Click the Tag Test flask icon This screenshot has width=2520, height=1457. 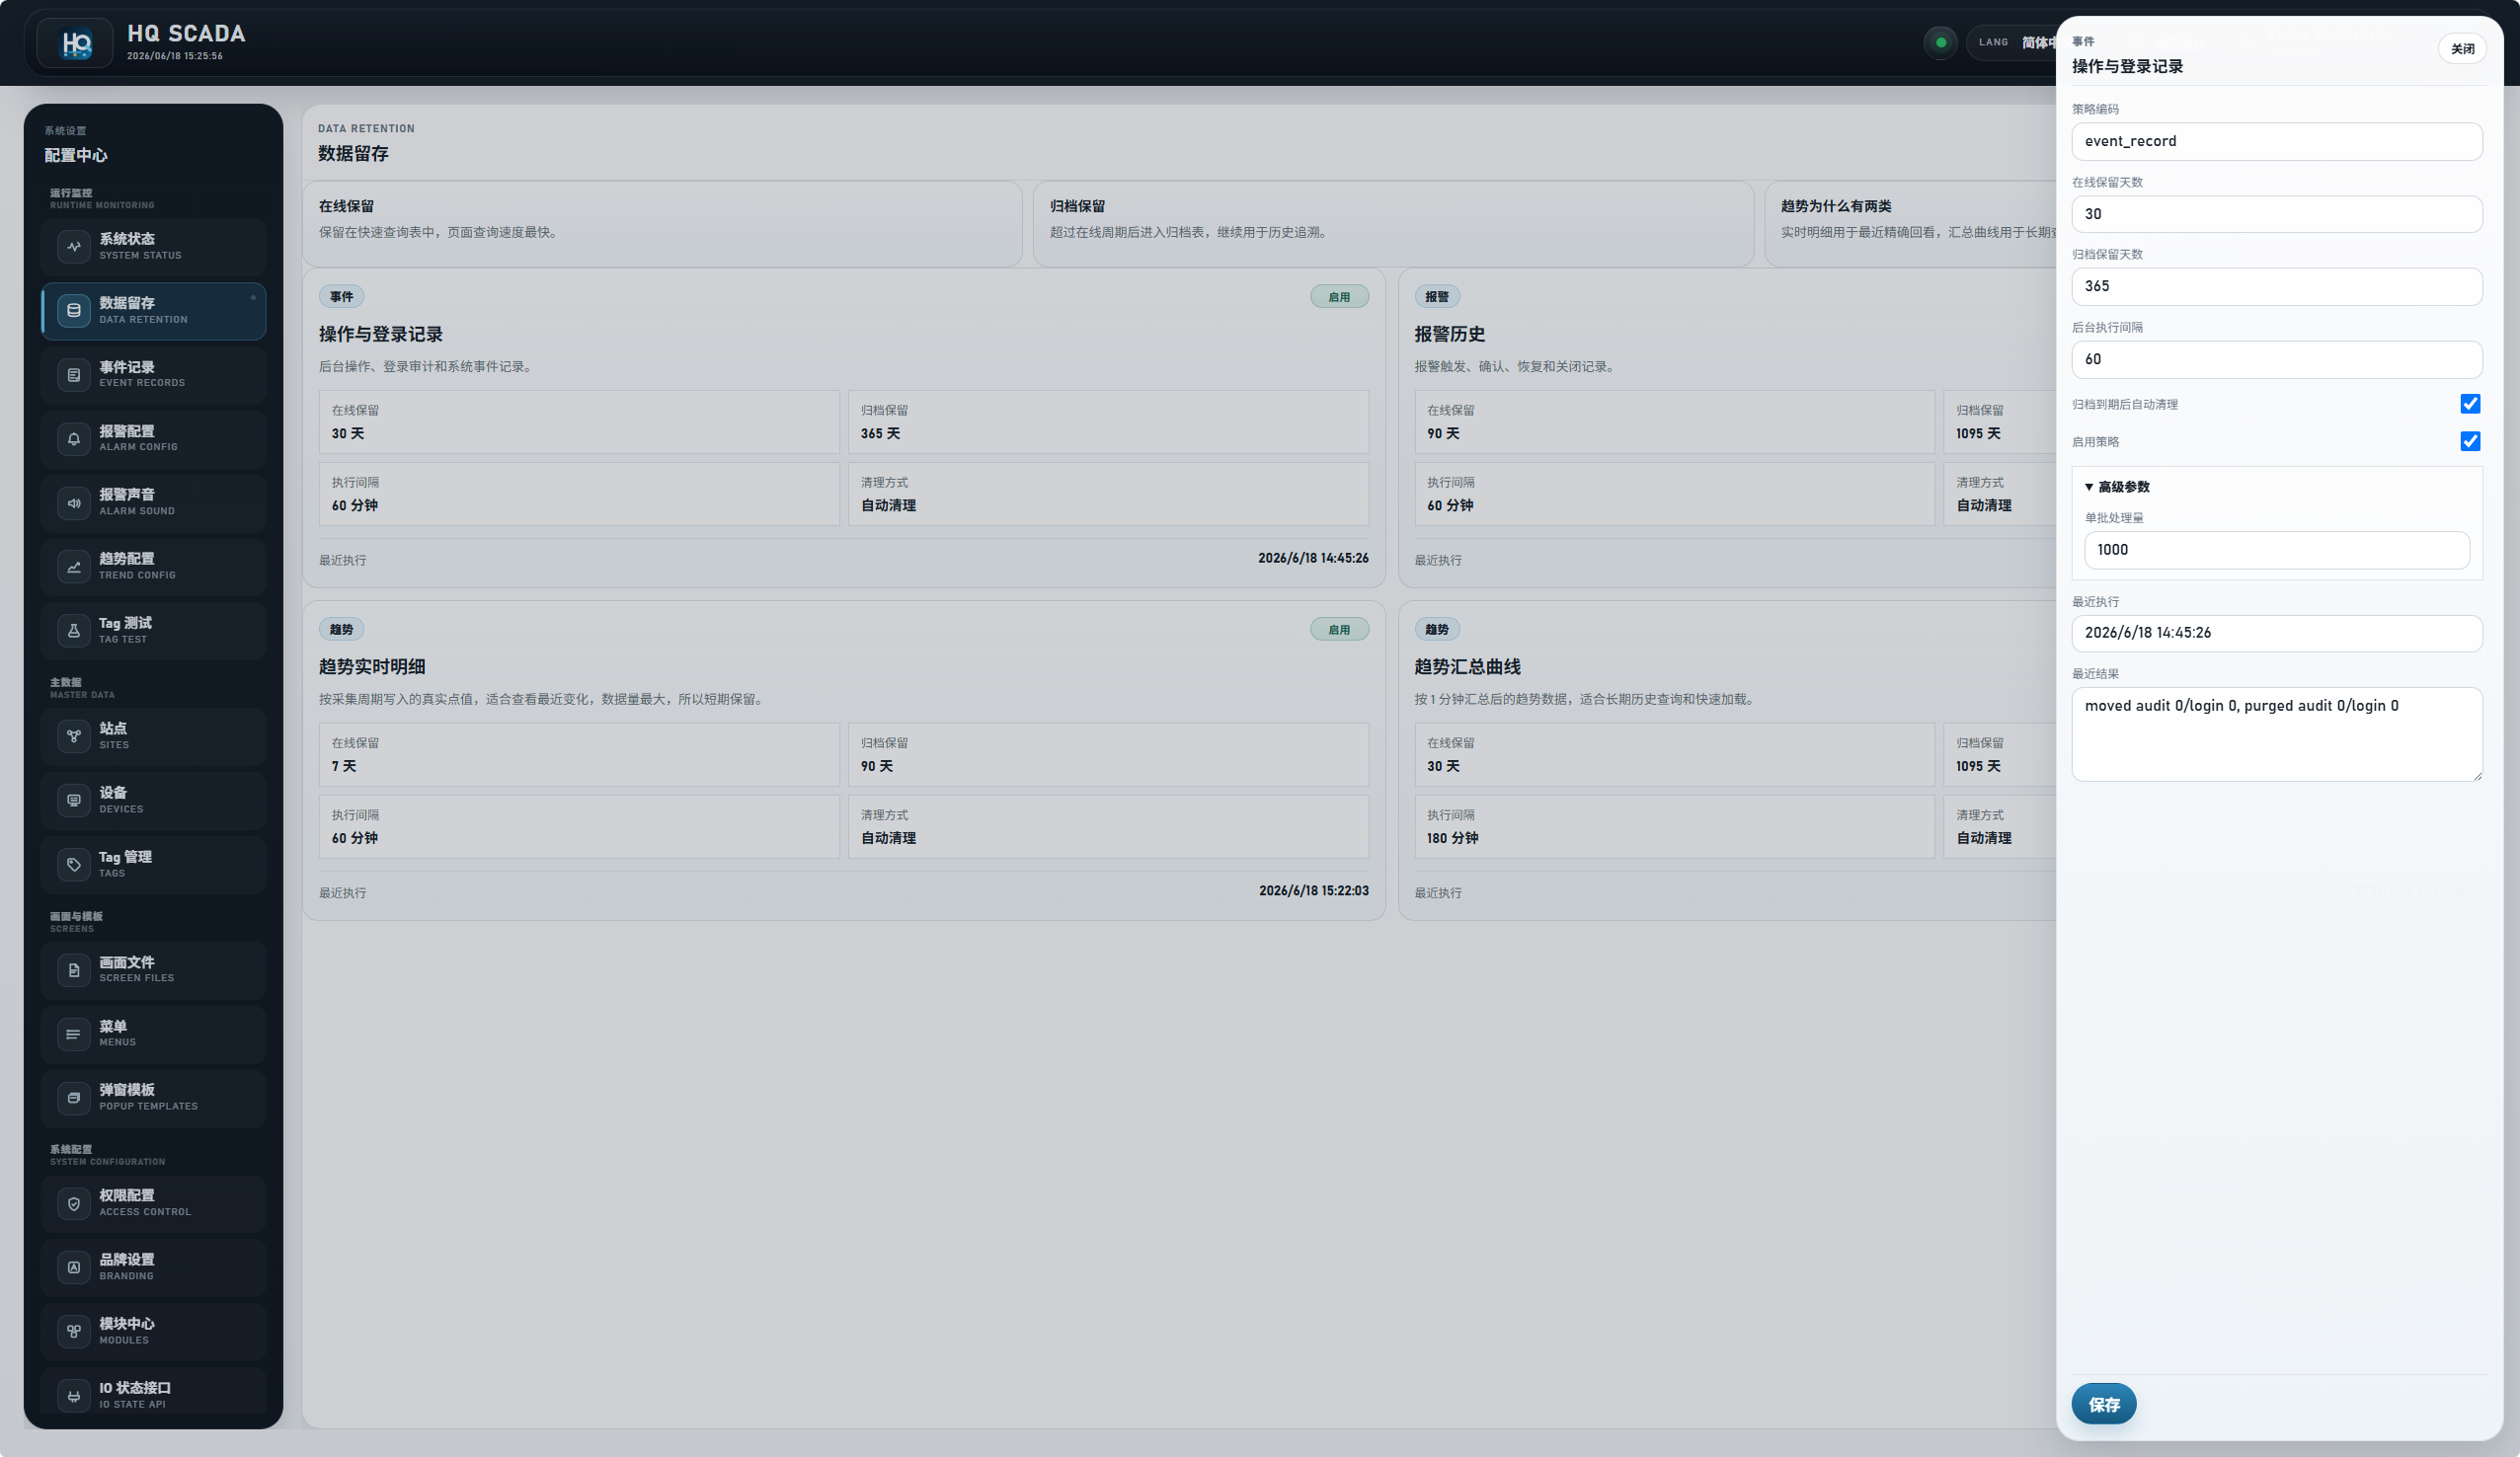[74, 631]
